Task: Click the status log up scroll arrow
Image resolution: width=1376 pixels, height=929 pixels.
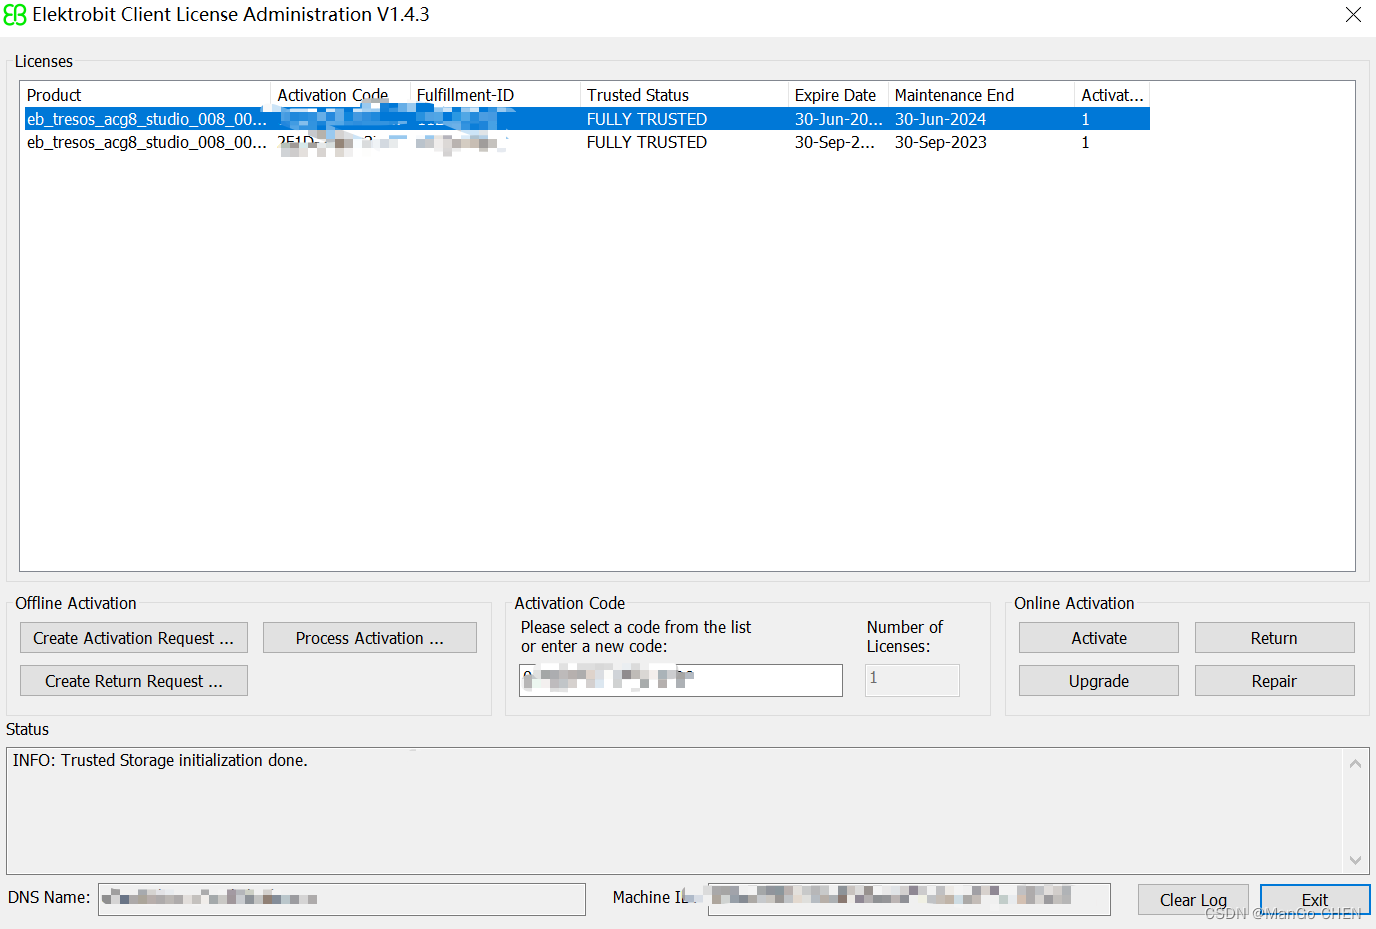Action: pos(1355,763)
